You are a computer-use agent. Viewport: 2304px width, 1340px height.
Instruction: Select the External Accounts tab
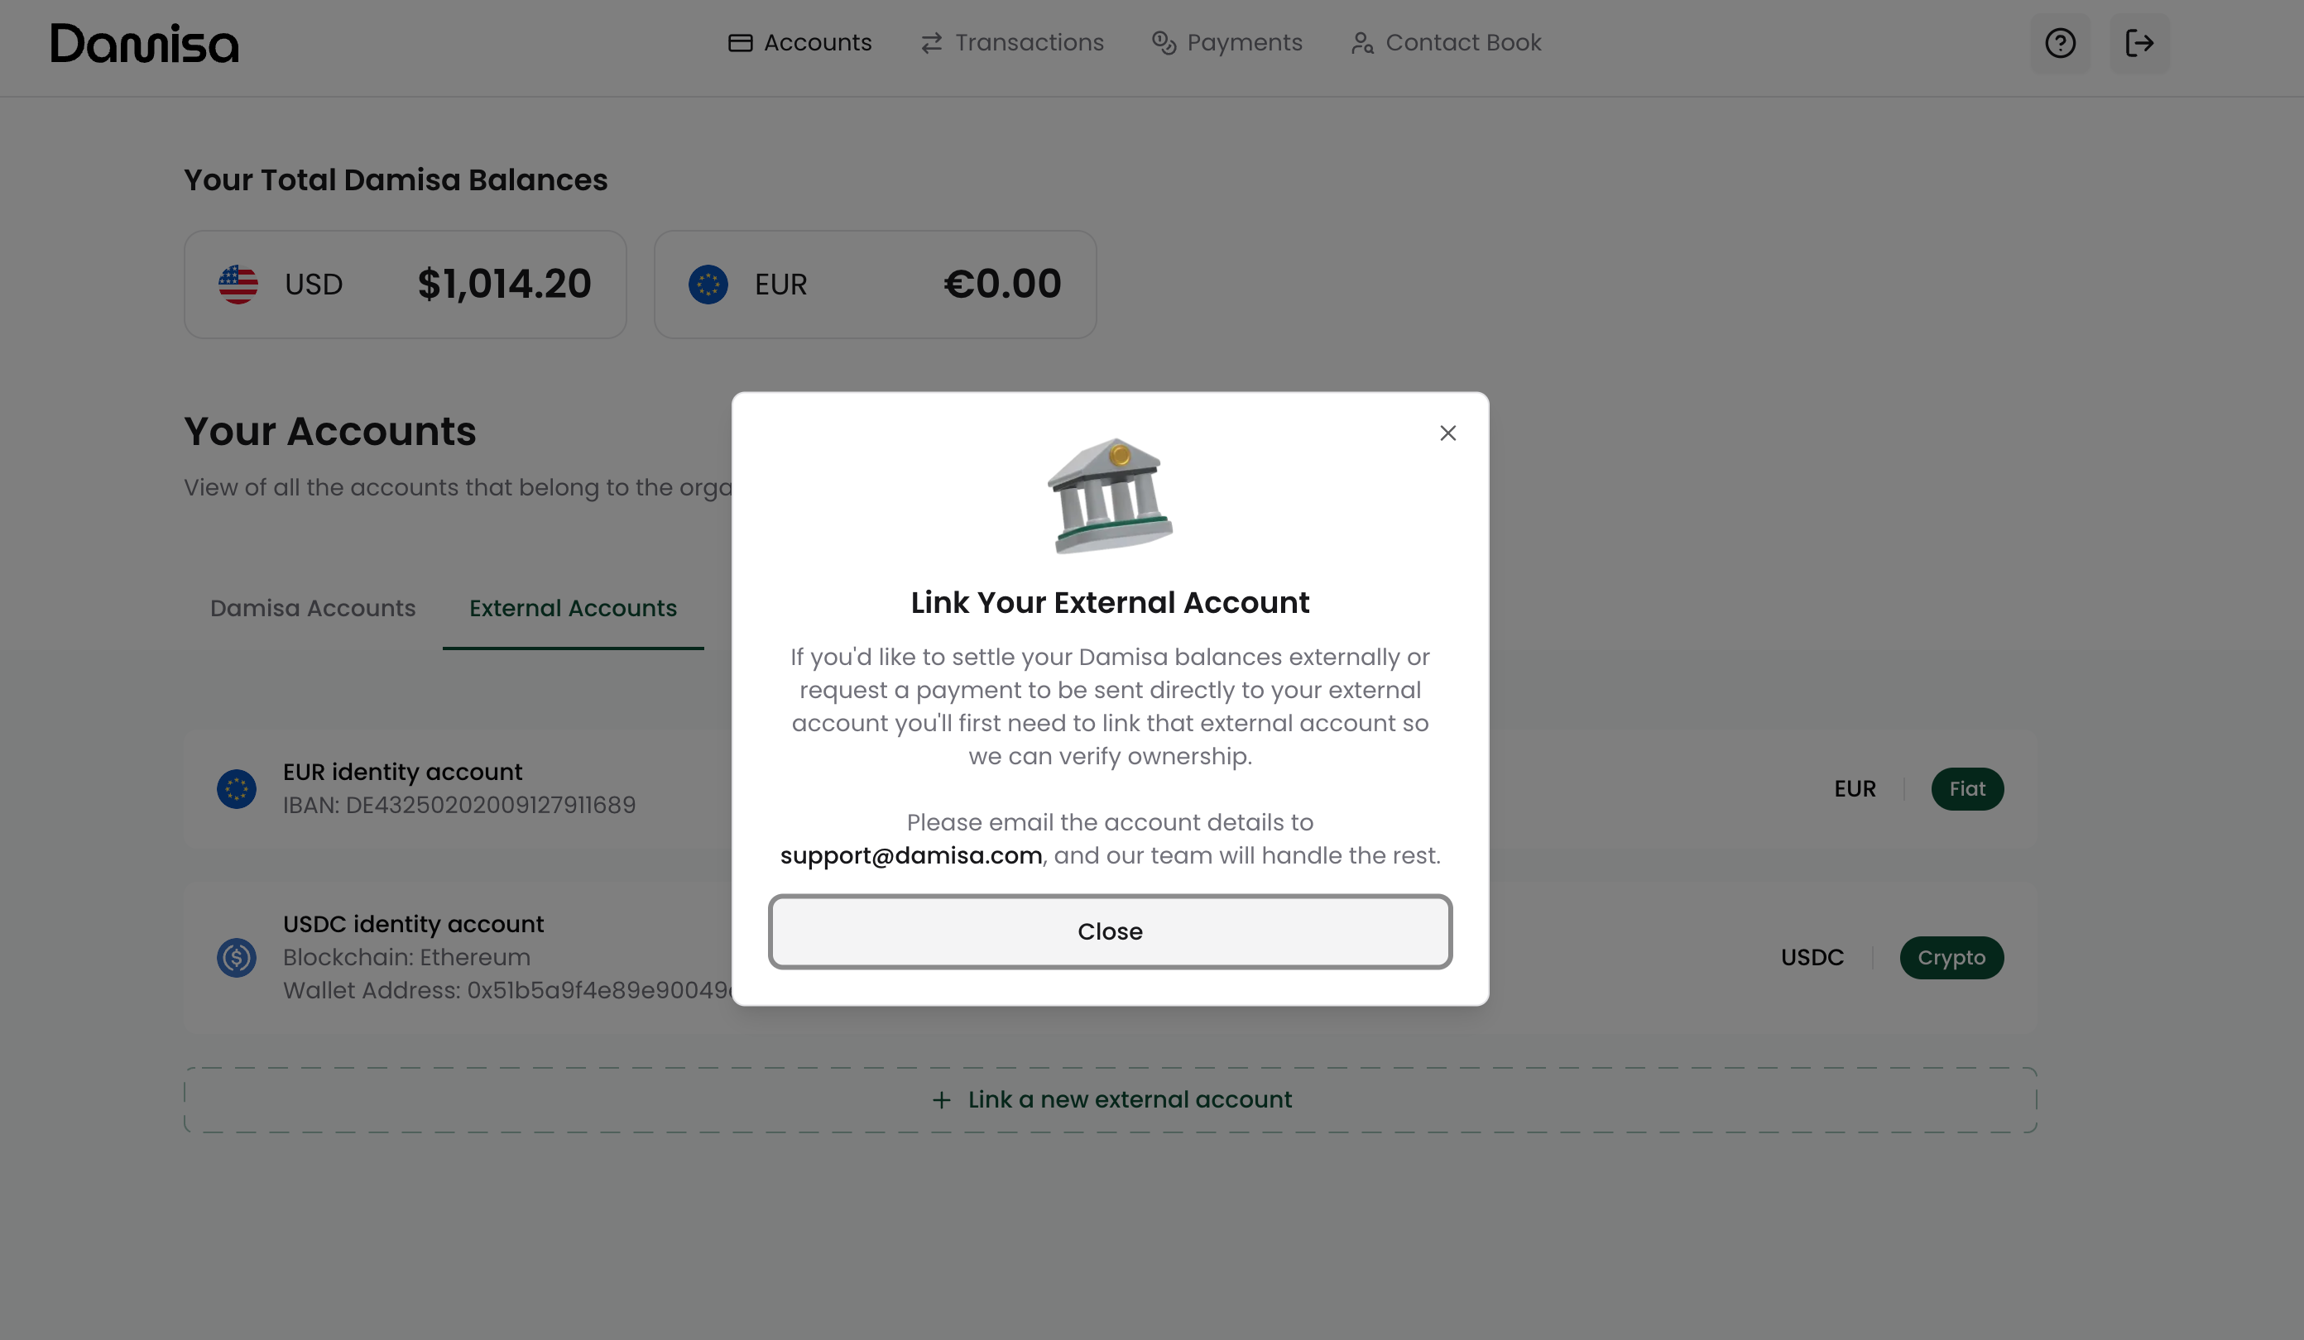573,608
